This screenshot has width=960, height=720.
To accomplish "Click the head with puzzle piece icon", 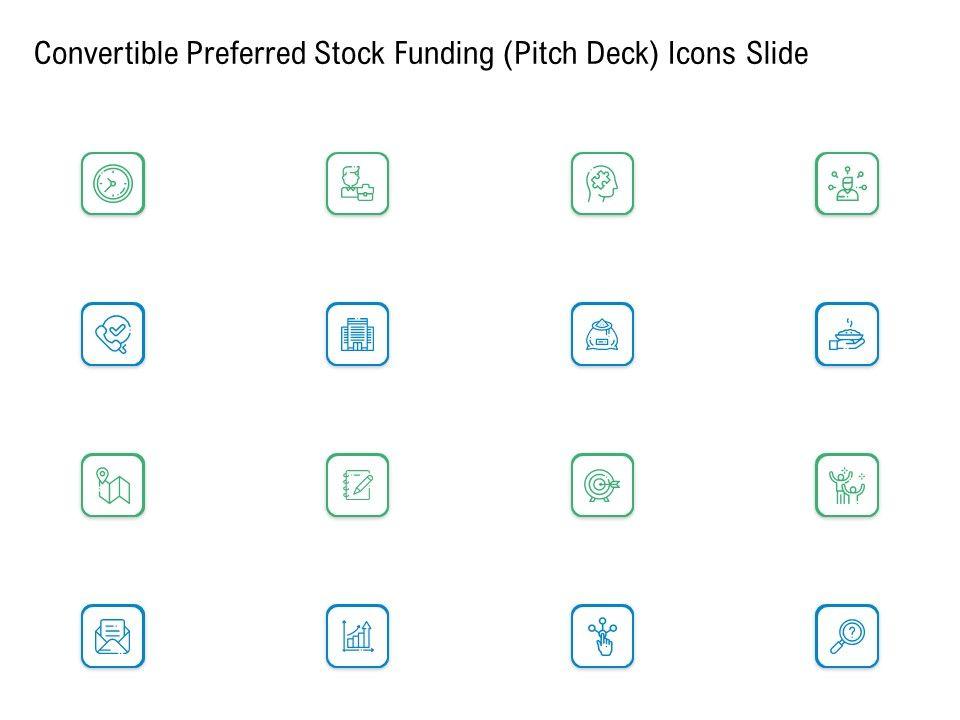I will [602, 184].
